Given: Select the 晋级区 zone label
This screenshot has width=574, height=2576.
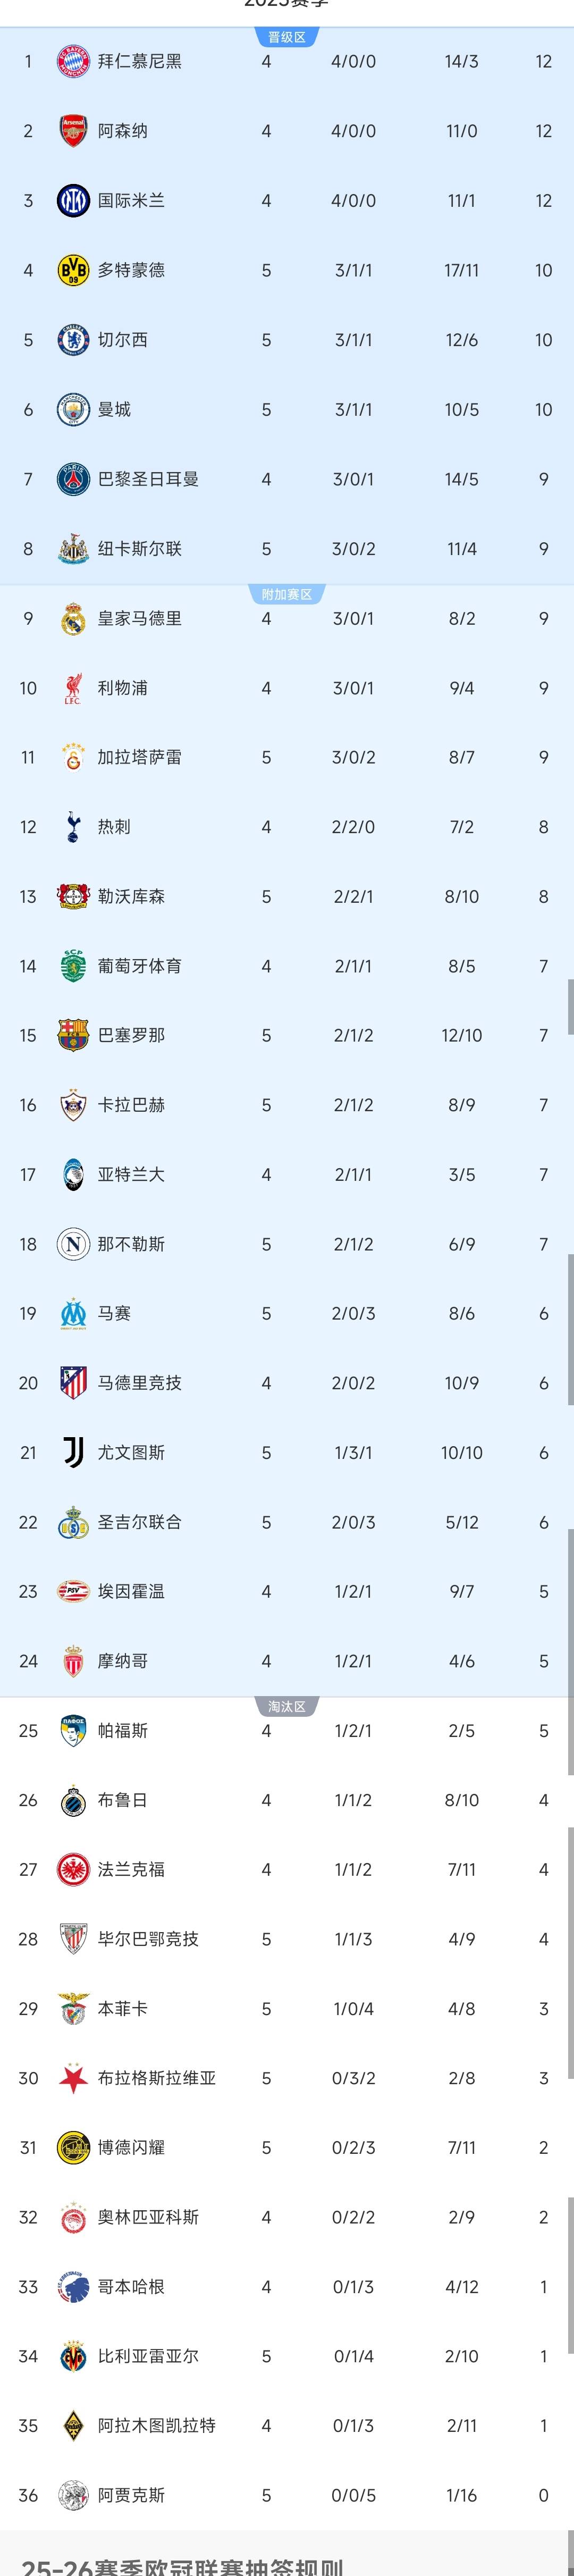Looking at the screenshot, I should [287, 38].
